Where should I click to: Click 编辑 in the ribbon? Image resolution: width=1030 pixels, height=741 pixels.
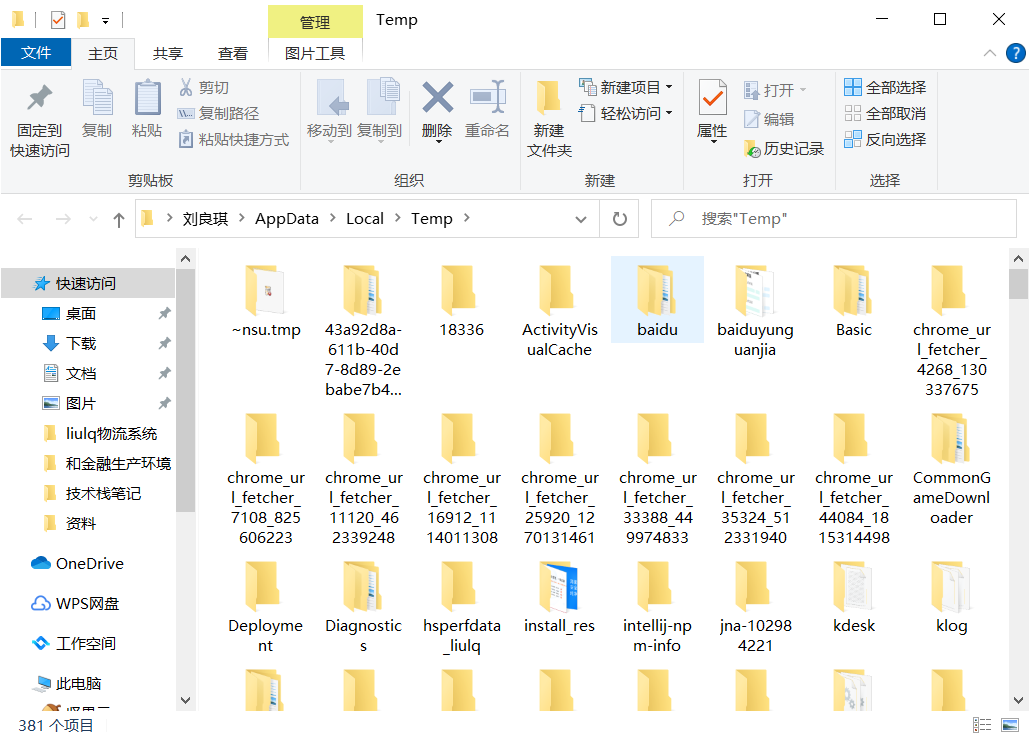(x=769, y=119)
